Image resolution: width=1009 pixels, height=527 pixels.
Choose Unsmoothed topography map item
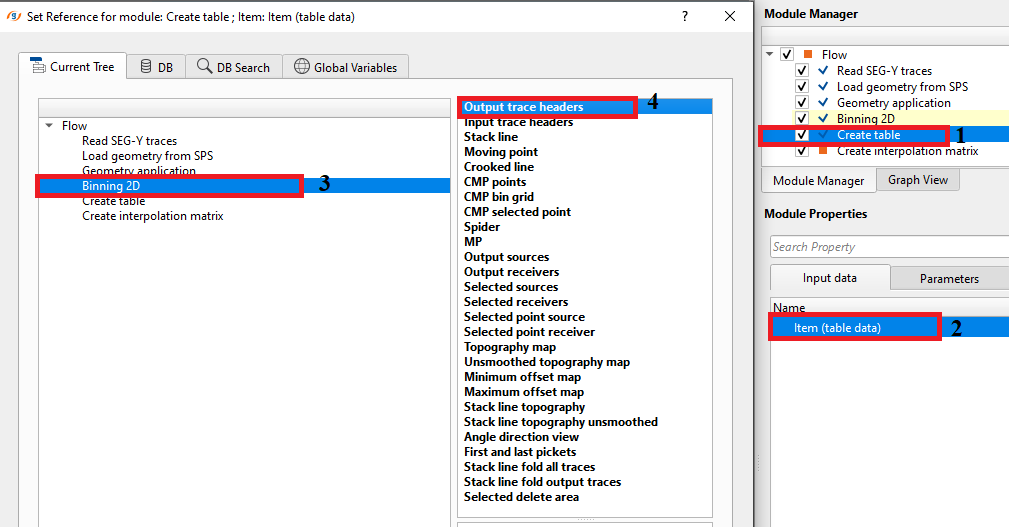click(547, 362)
